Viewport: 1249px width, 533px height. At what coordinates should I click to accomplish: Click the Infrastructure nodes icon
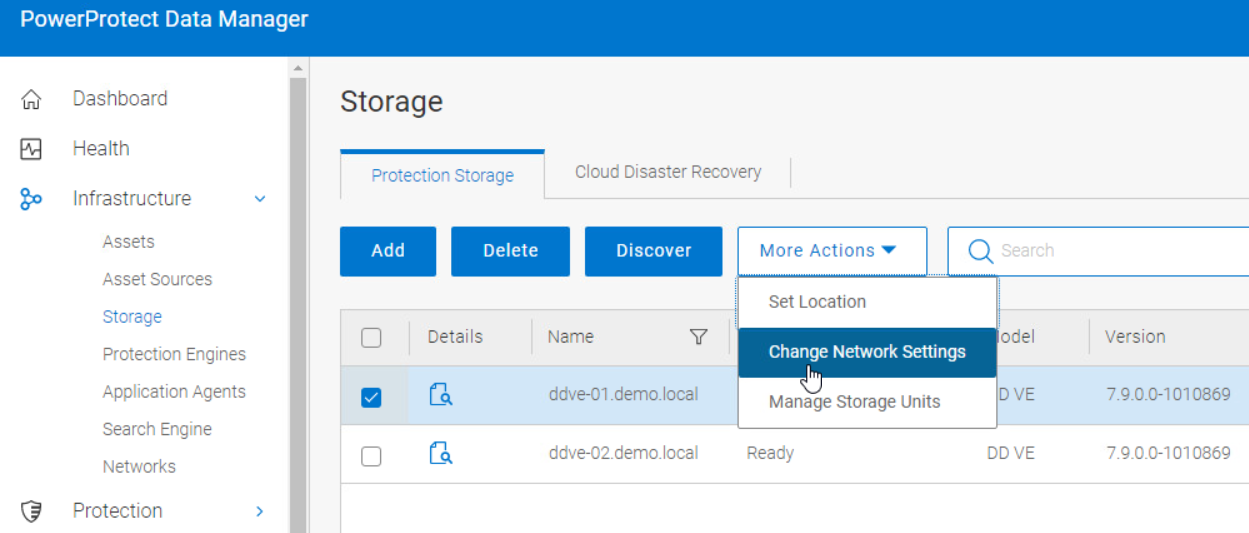[x=31, y=199]
